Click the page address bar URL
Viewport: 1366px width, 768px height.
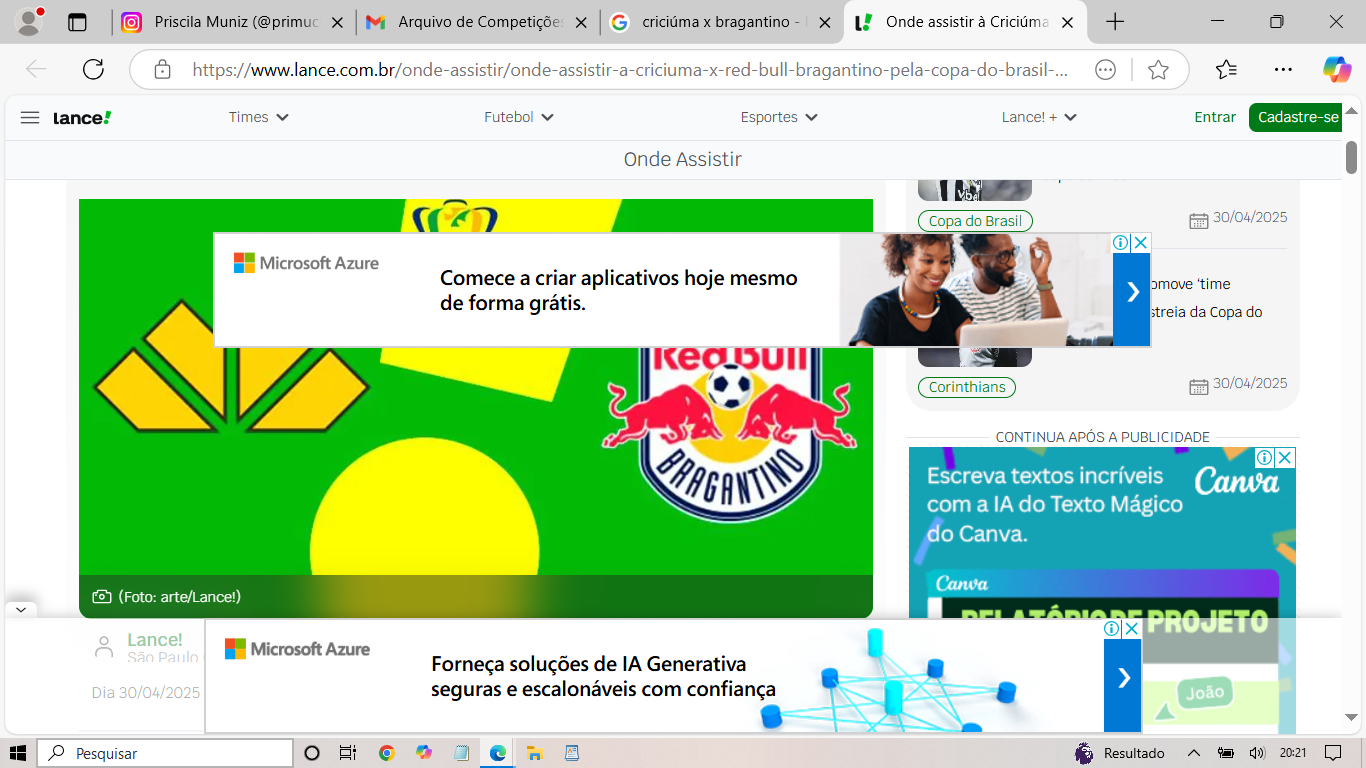click(x=630, y=70)
